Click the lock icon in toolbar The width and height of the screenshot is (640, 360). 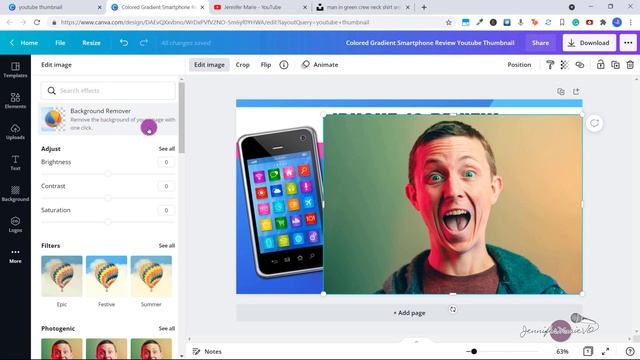coord(600,64)
